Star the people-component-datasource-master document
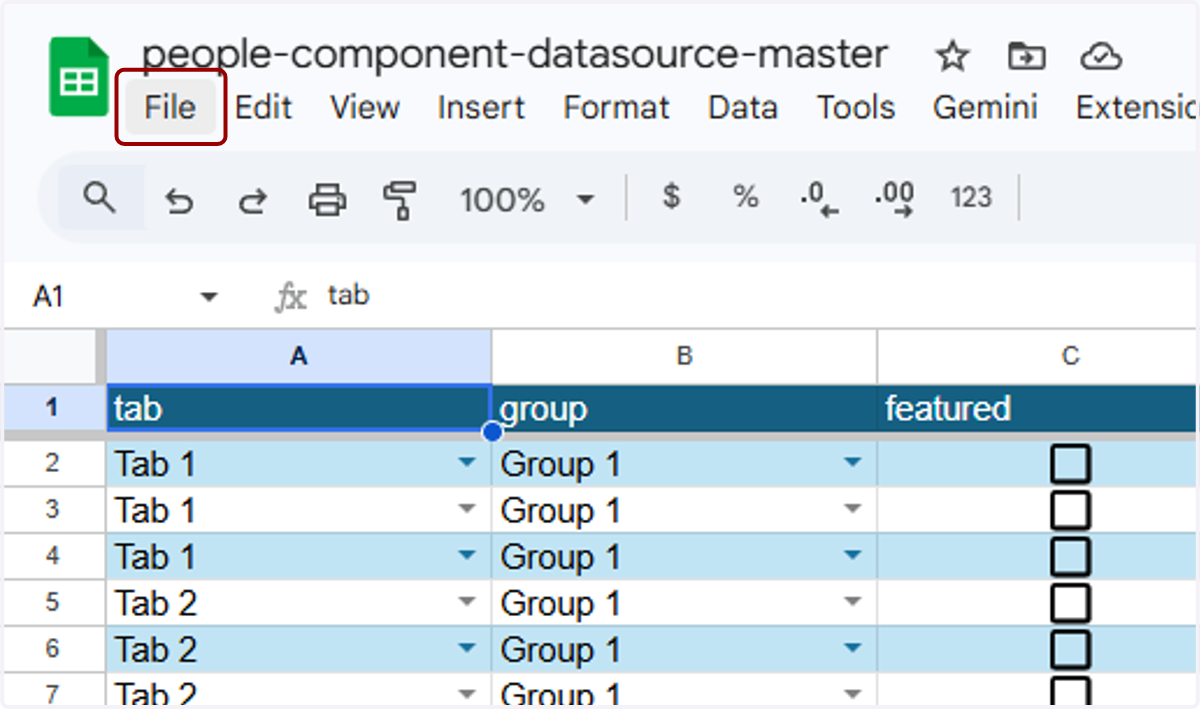1200x709 pixels. point(952,57)
